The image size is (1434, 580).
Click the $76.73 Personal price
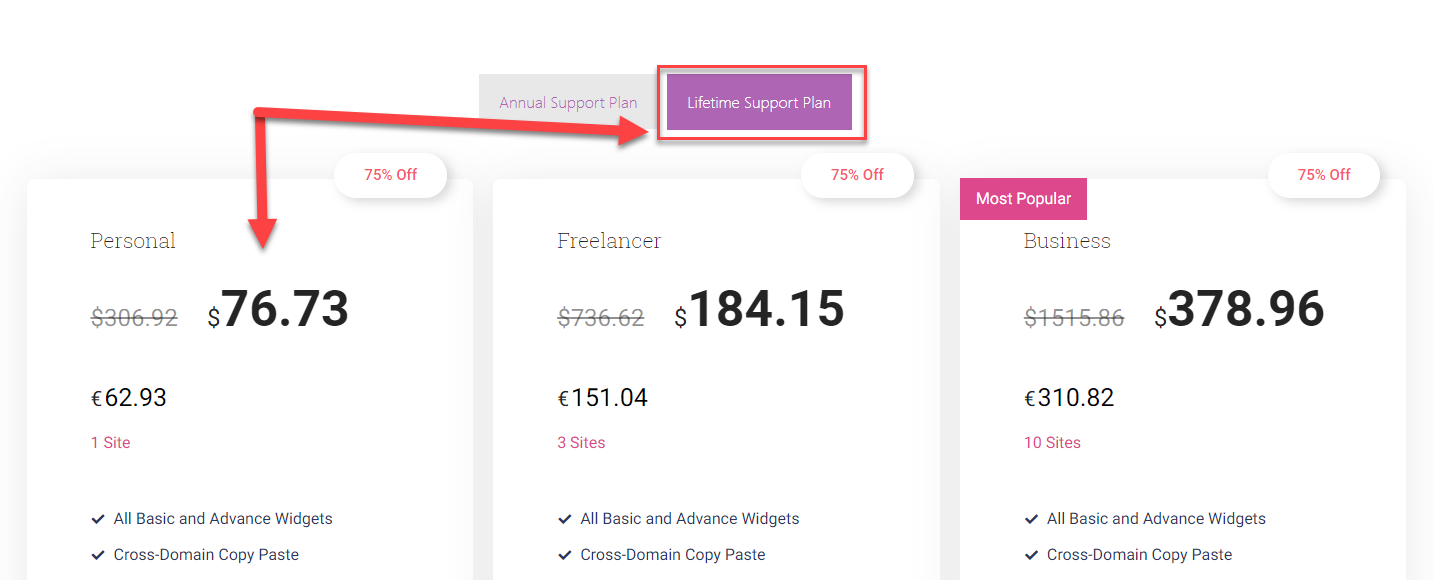point(279,310)
